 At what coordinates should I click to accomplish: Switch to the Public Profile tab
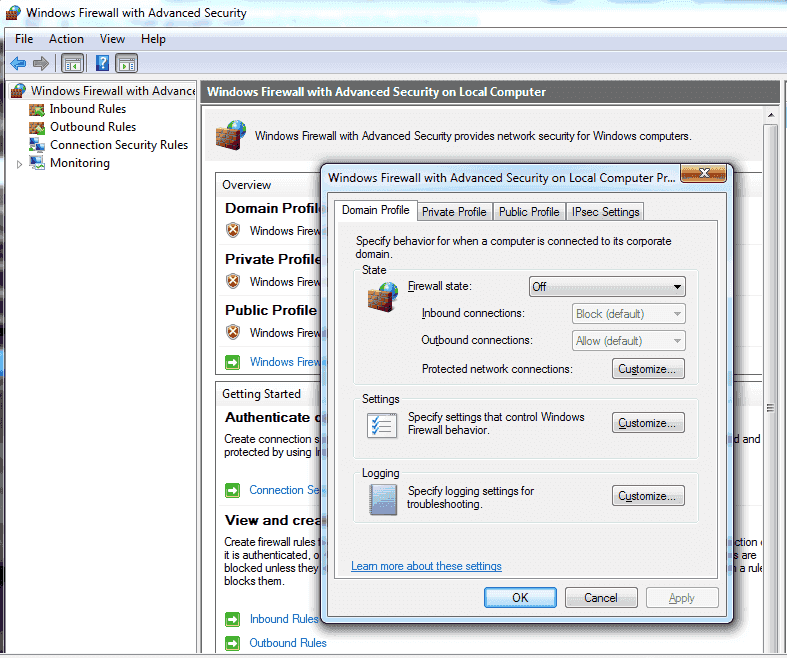click(x=529, y=212)
